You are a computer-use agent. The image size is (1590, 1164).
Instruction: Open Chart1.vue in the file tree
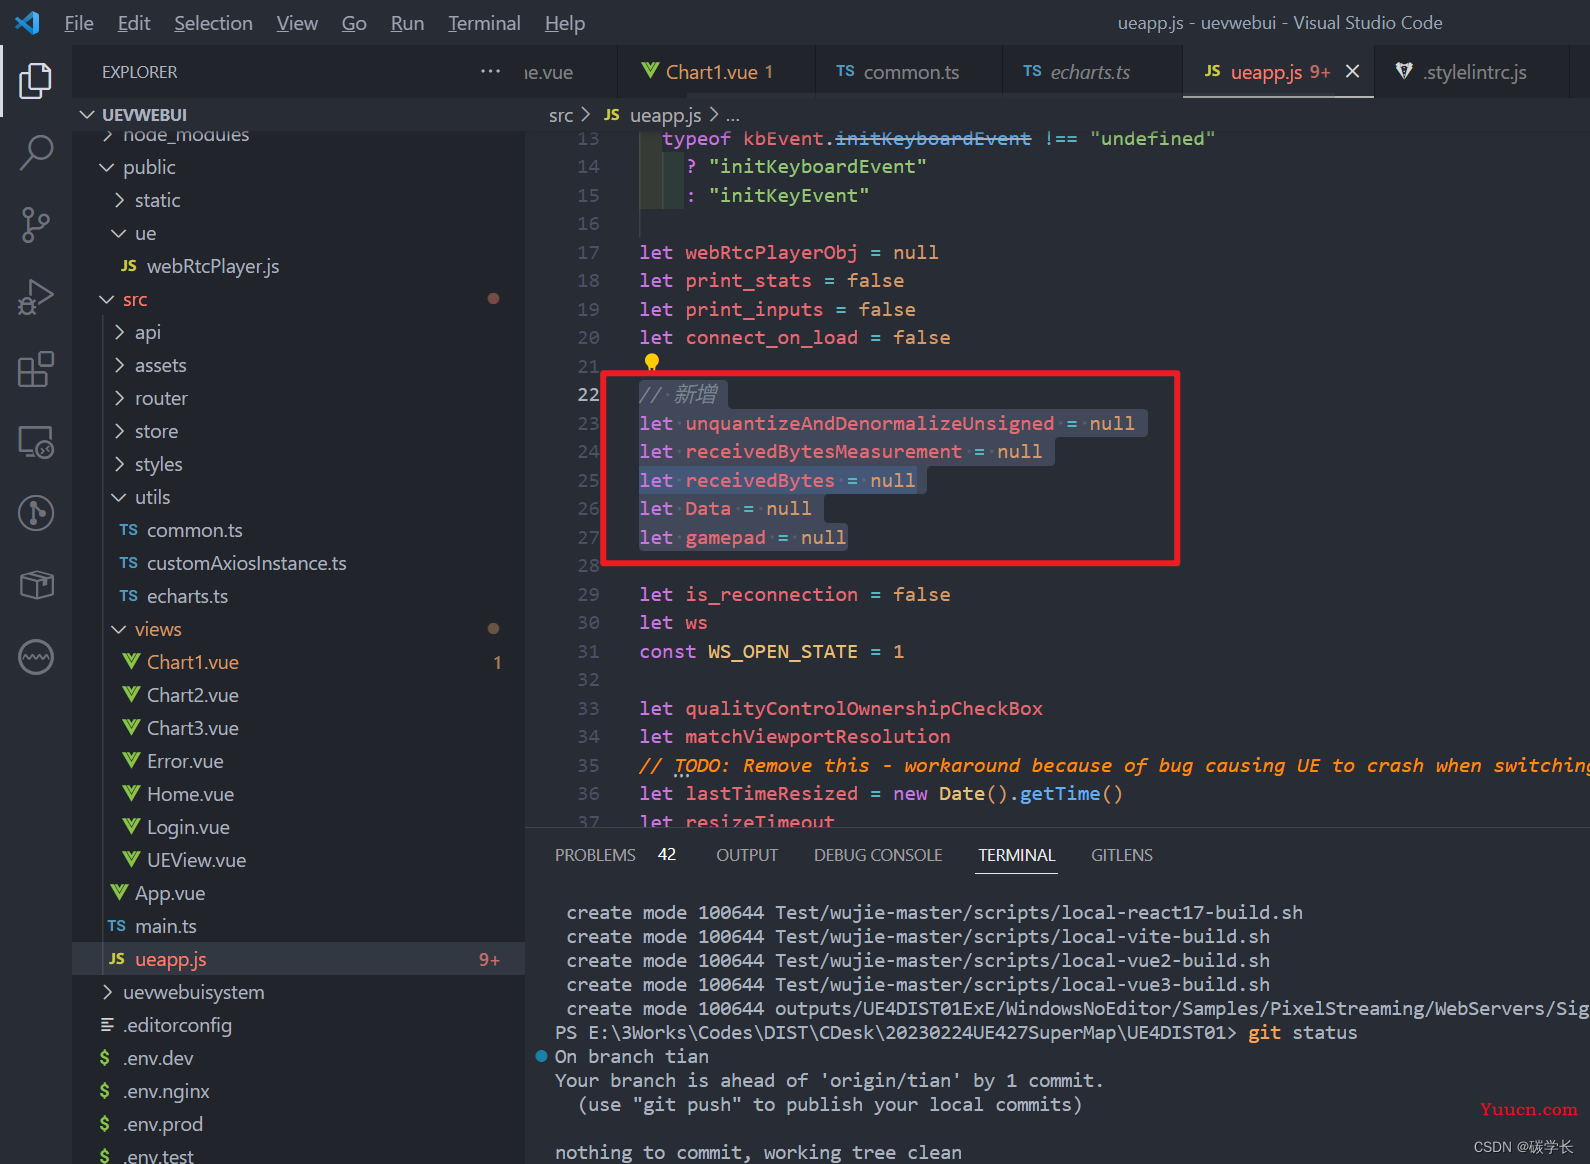click(298, 662)
